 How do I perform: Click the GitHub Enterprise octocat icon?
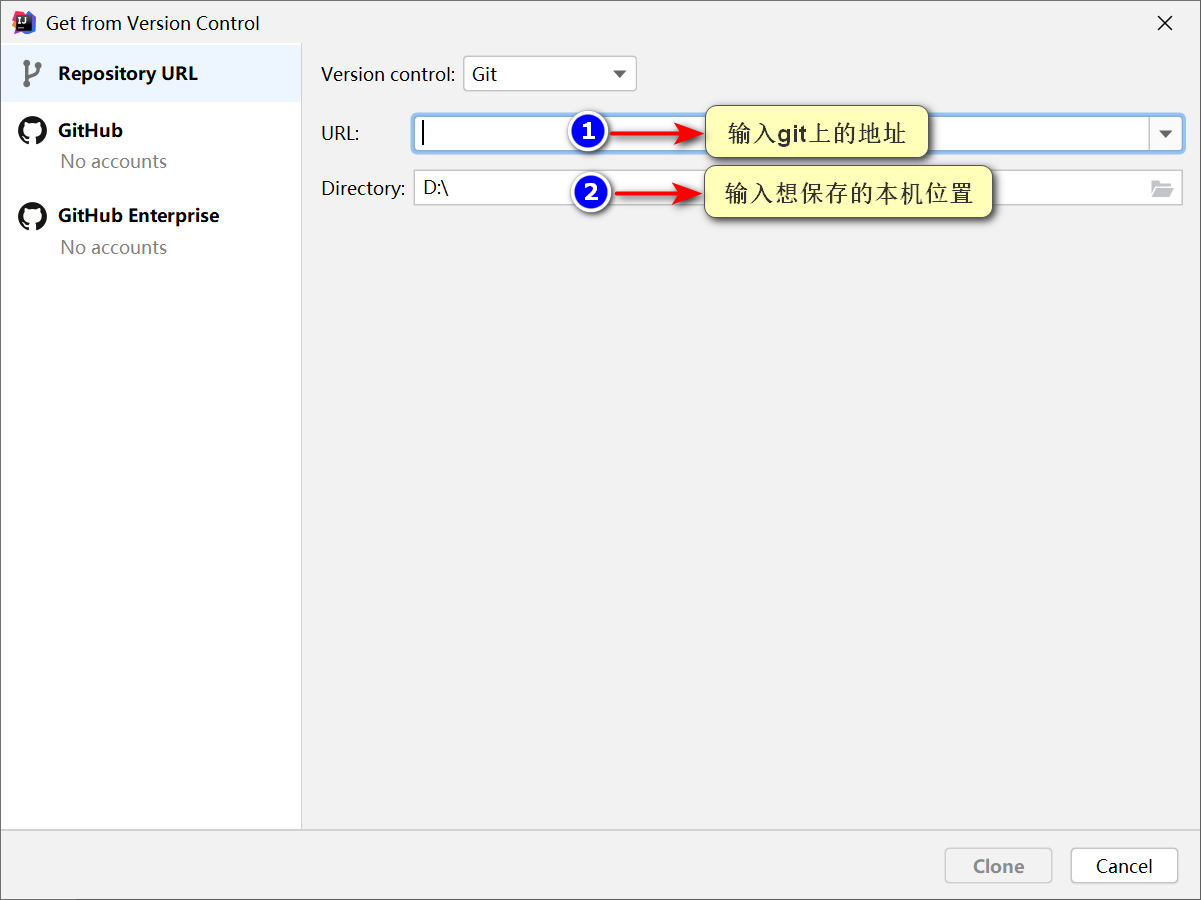[x=32, y=216]
